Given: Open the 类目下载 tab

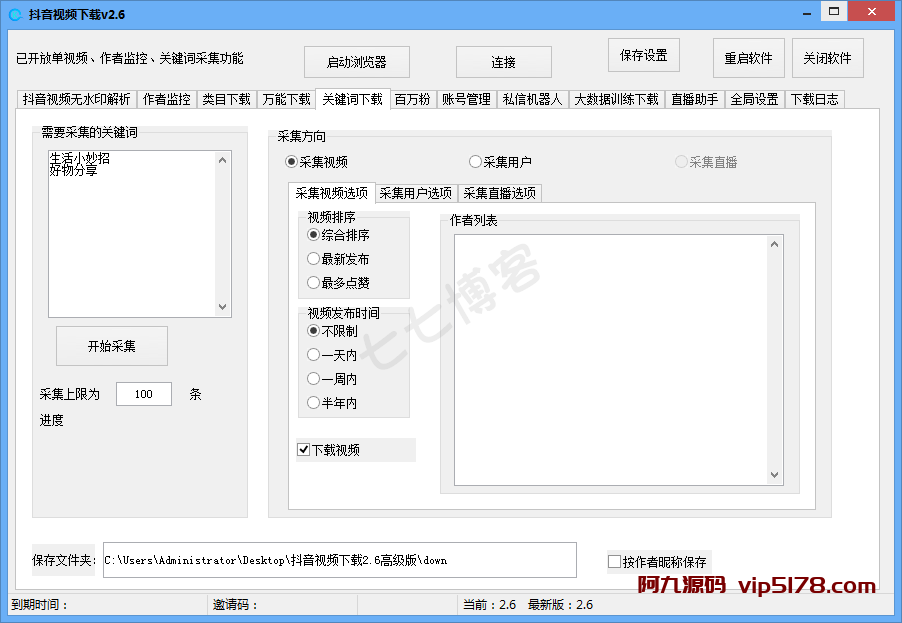Looking at the screenshot, I should coord(227,99).
